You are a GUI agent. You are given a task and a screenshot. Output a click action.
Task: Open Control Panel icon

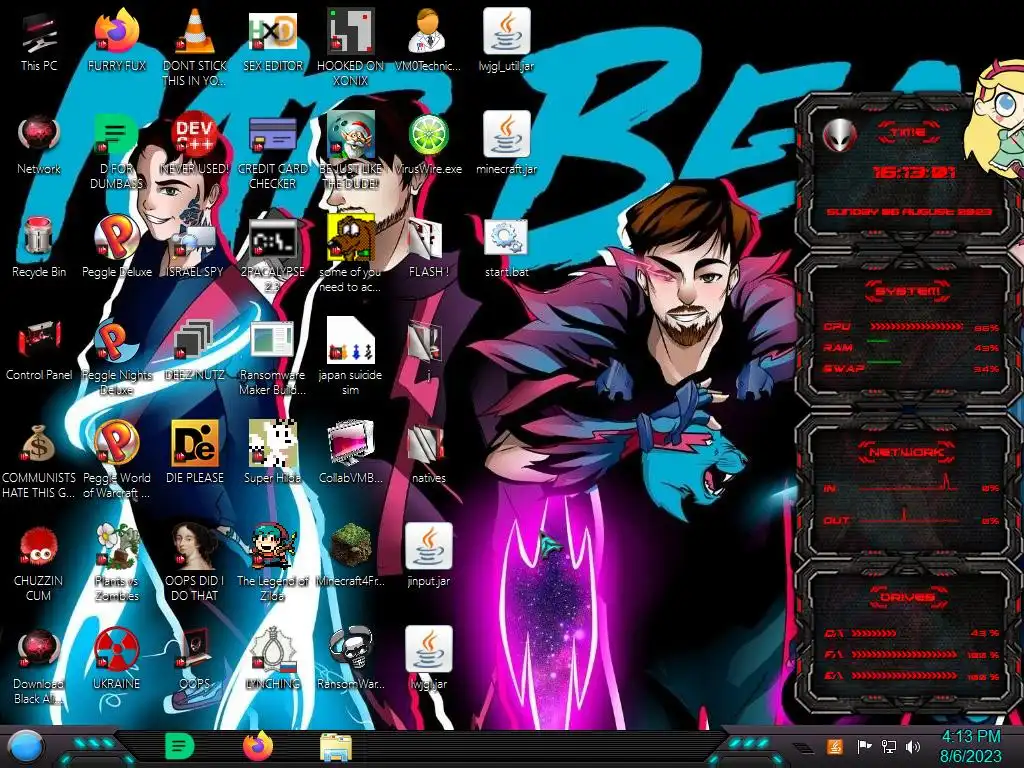click(x=39, y=351)
